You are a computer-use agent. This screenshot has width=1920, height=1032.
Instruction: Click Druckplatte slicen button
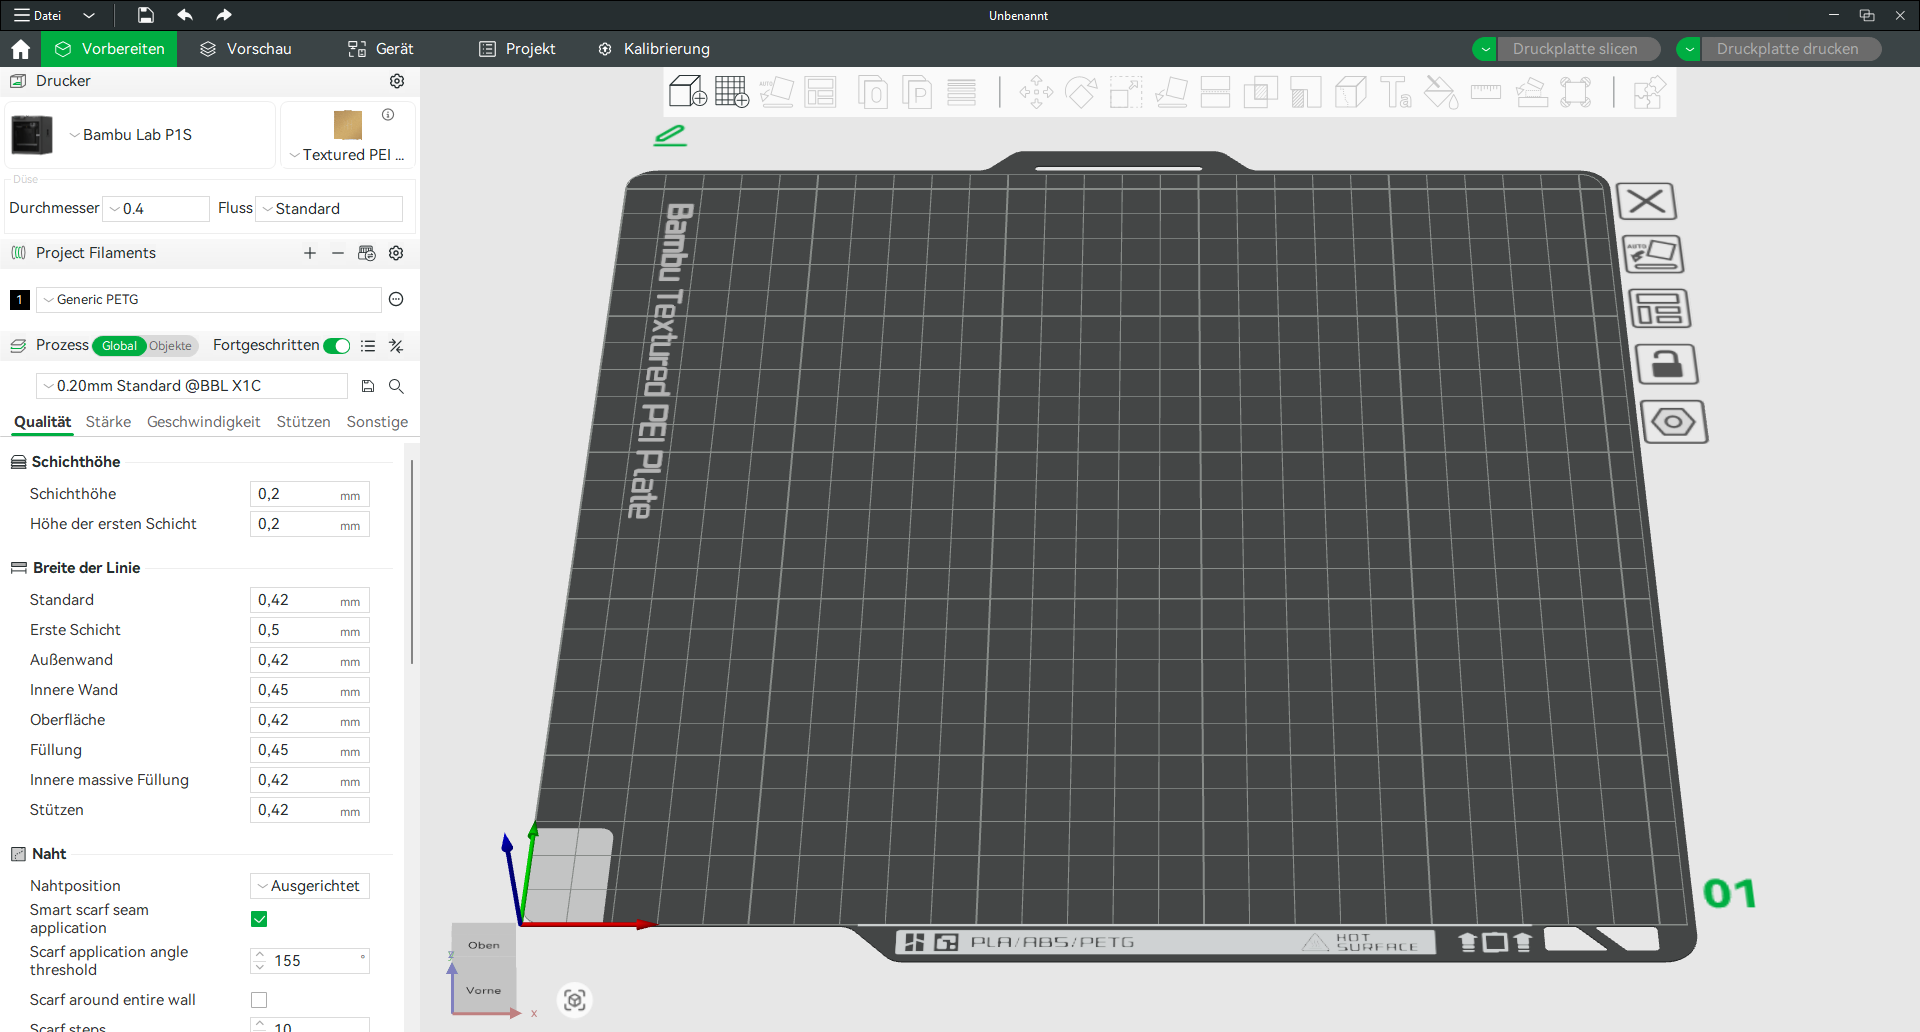point(1574,49)
